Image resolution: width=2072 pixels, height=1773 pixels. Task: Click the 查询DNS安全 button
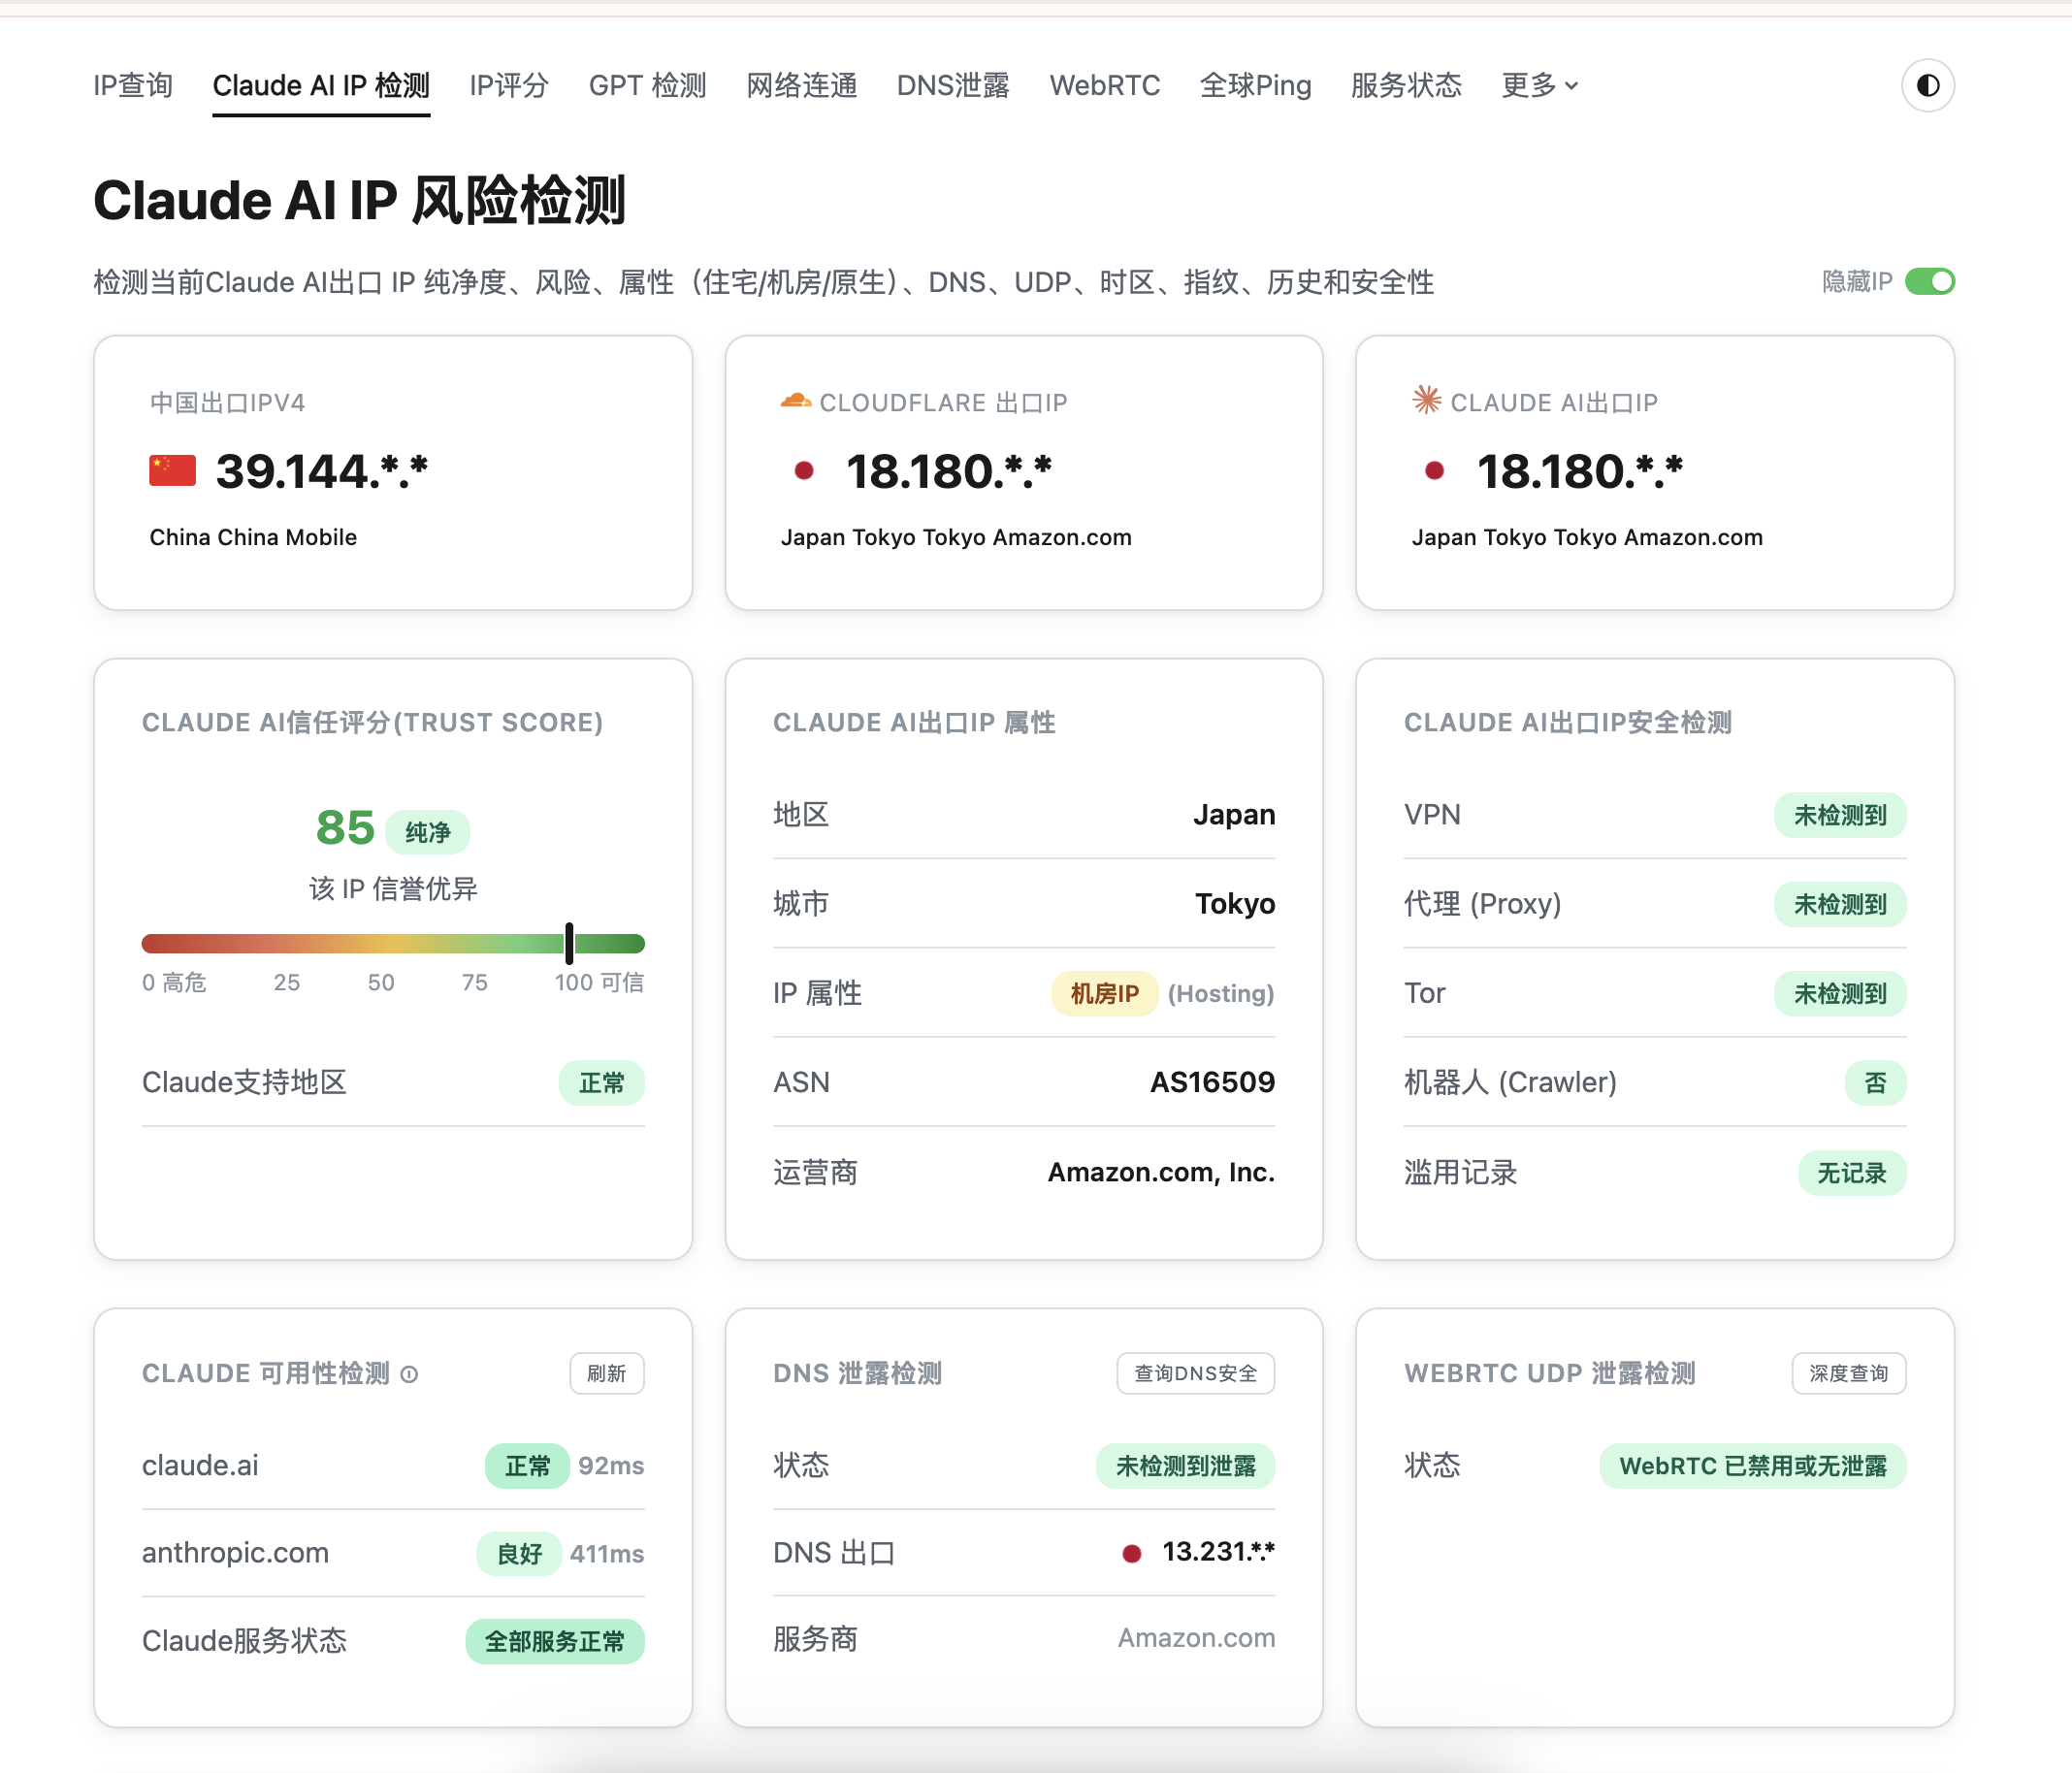coord(1195,1373)
